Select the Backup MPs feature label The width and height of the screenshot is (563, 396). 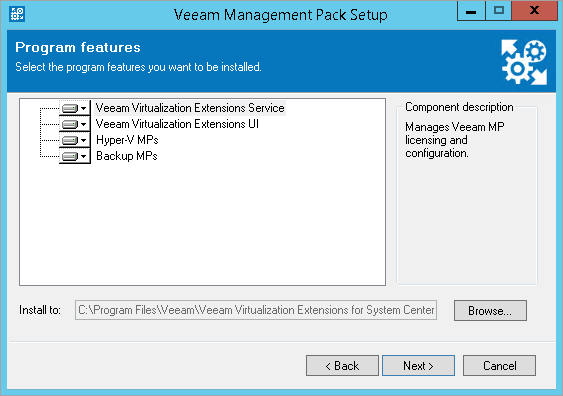point(127,156)
